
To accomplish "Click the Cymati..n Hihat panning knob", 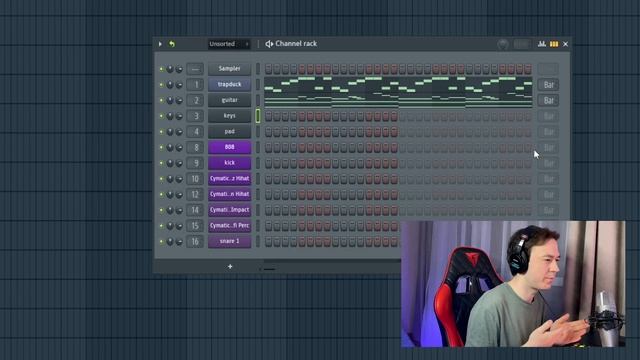I will point(170,194).
